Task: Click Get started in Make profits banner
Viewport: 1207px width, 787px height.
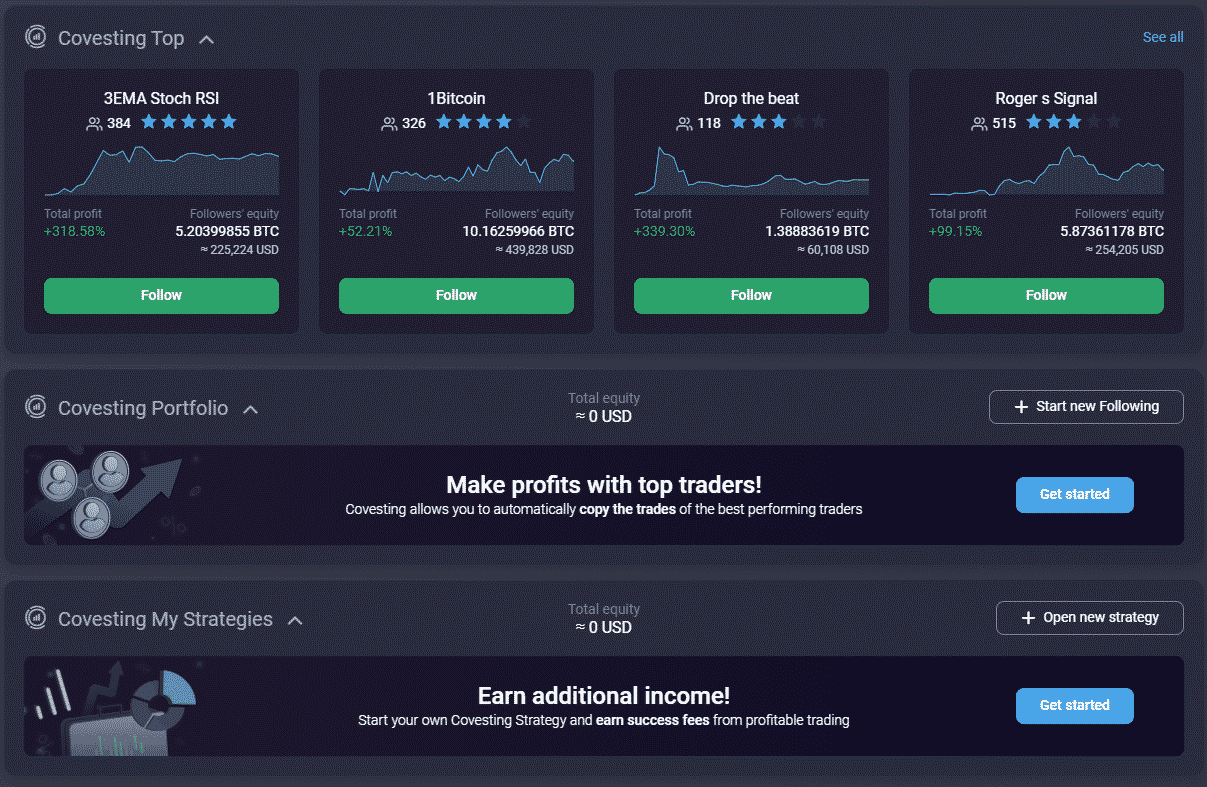Action: (x=1074, y=494)
